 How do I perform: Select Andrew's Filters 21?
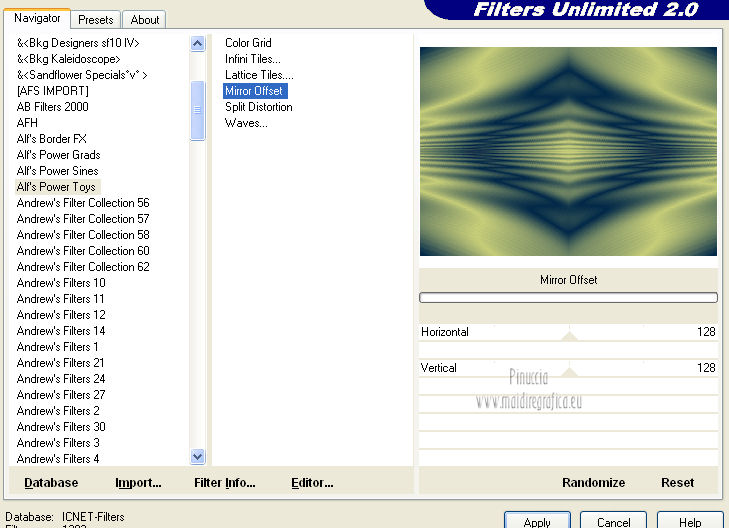(60, 363)
